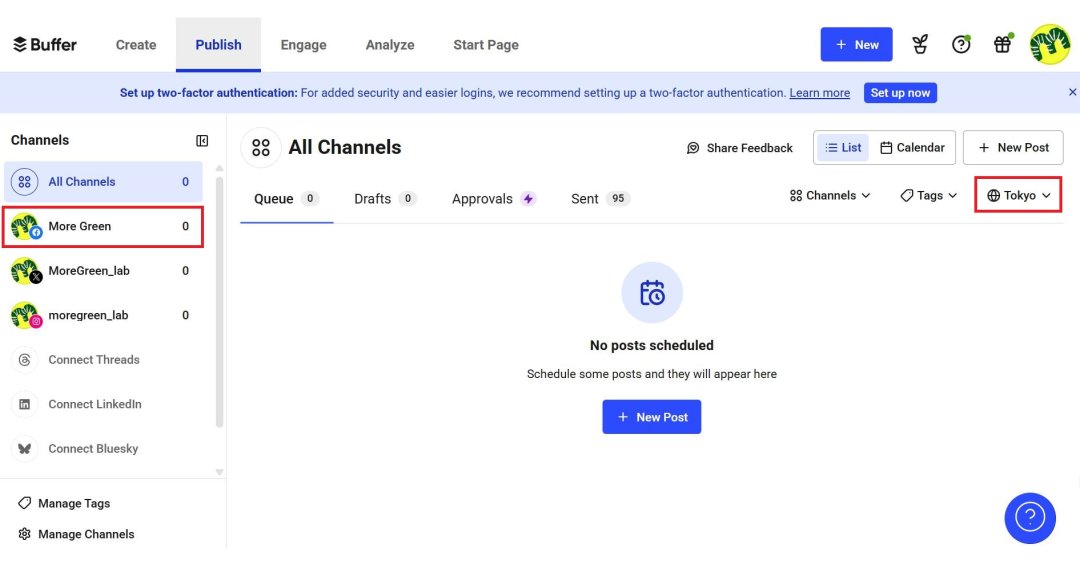Image resolution: width=1080 pixels, height=566 pixels.
Task: Switch to the Publish tab
Action: [218, 45]
